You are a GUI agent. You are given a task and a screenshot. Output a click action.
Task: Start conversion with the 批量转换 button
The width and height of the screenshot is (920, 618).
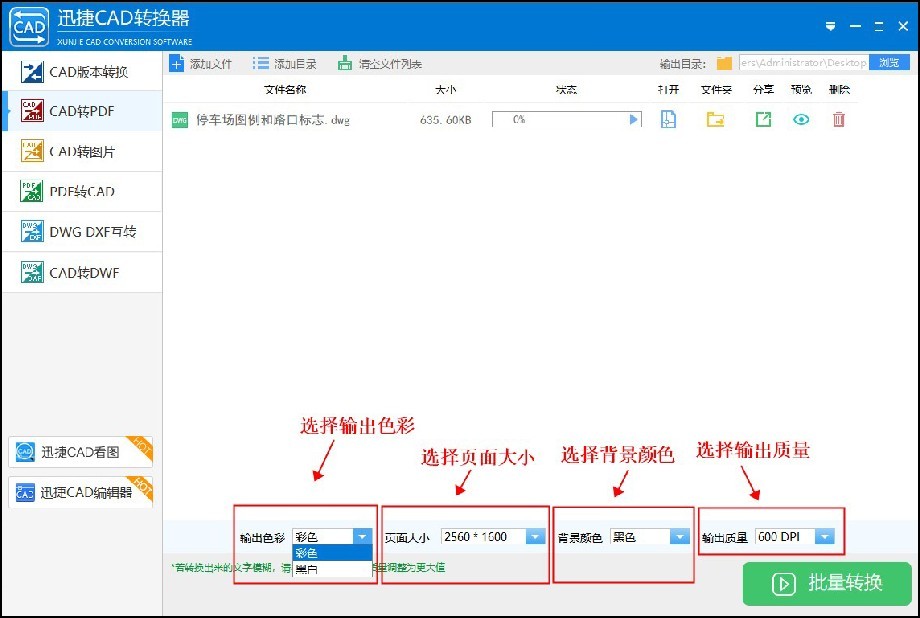pos(826,584)
